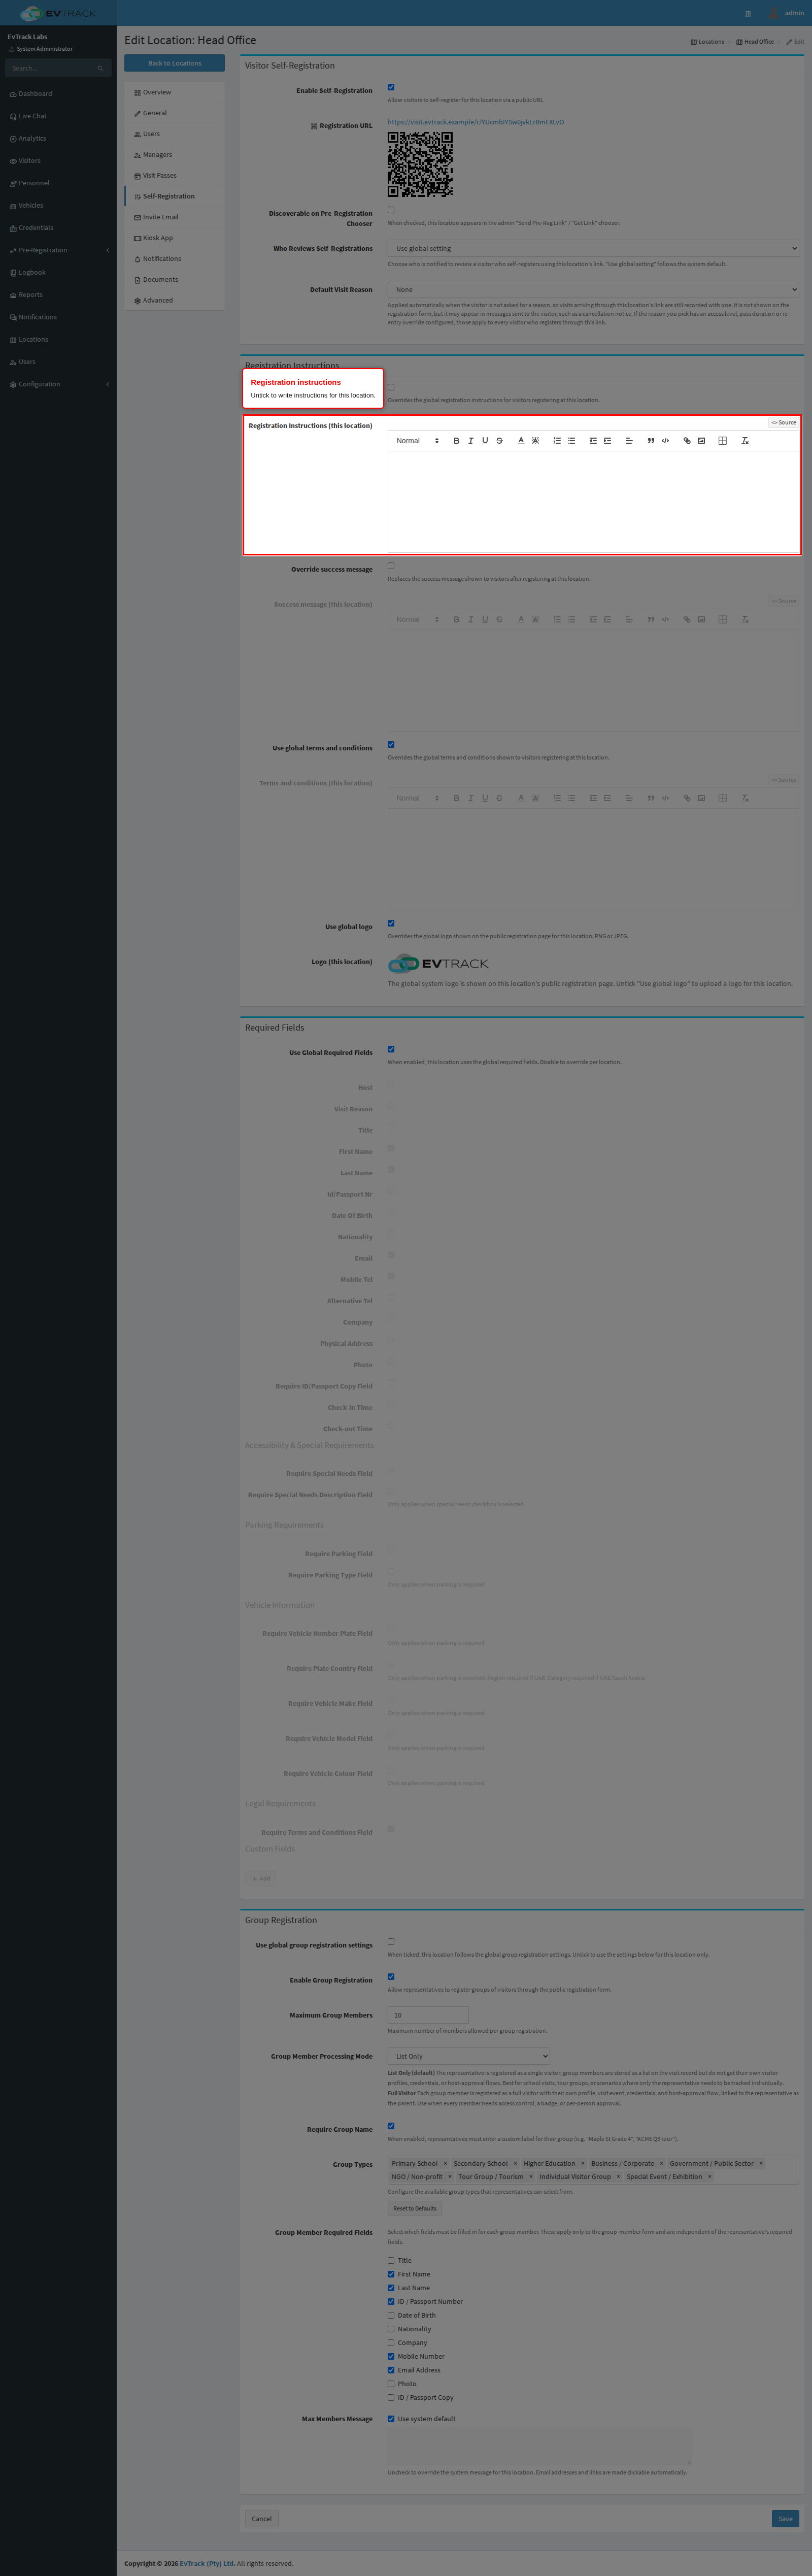
Task: Expand Configuration sidebar menu
Action: click(58, 384)
